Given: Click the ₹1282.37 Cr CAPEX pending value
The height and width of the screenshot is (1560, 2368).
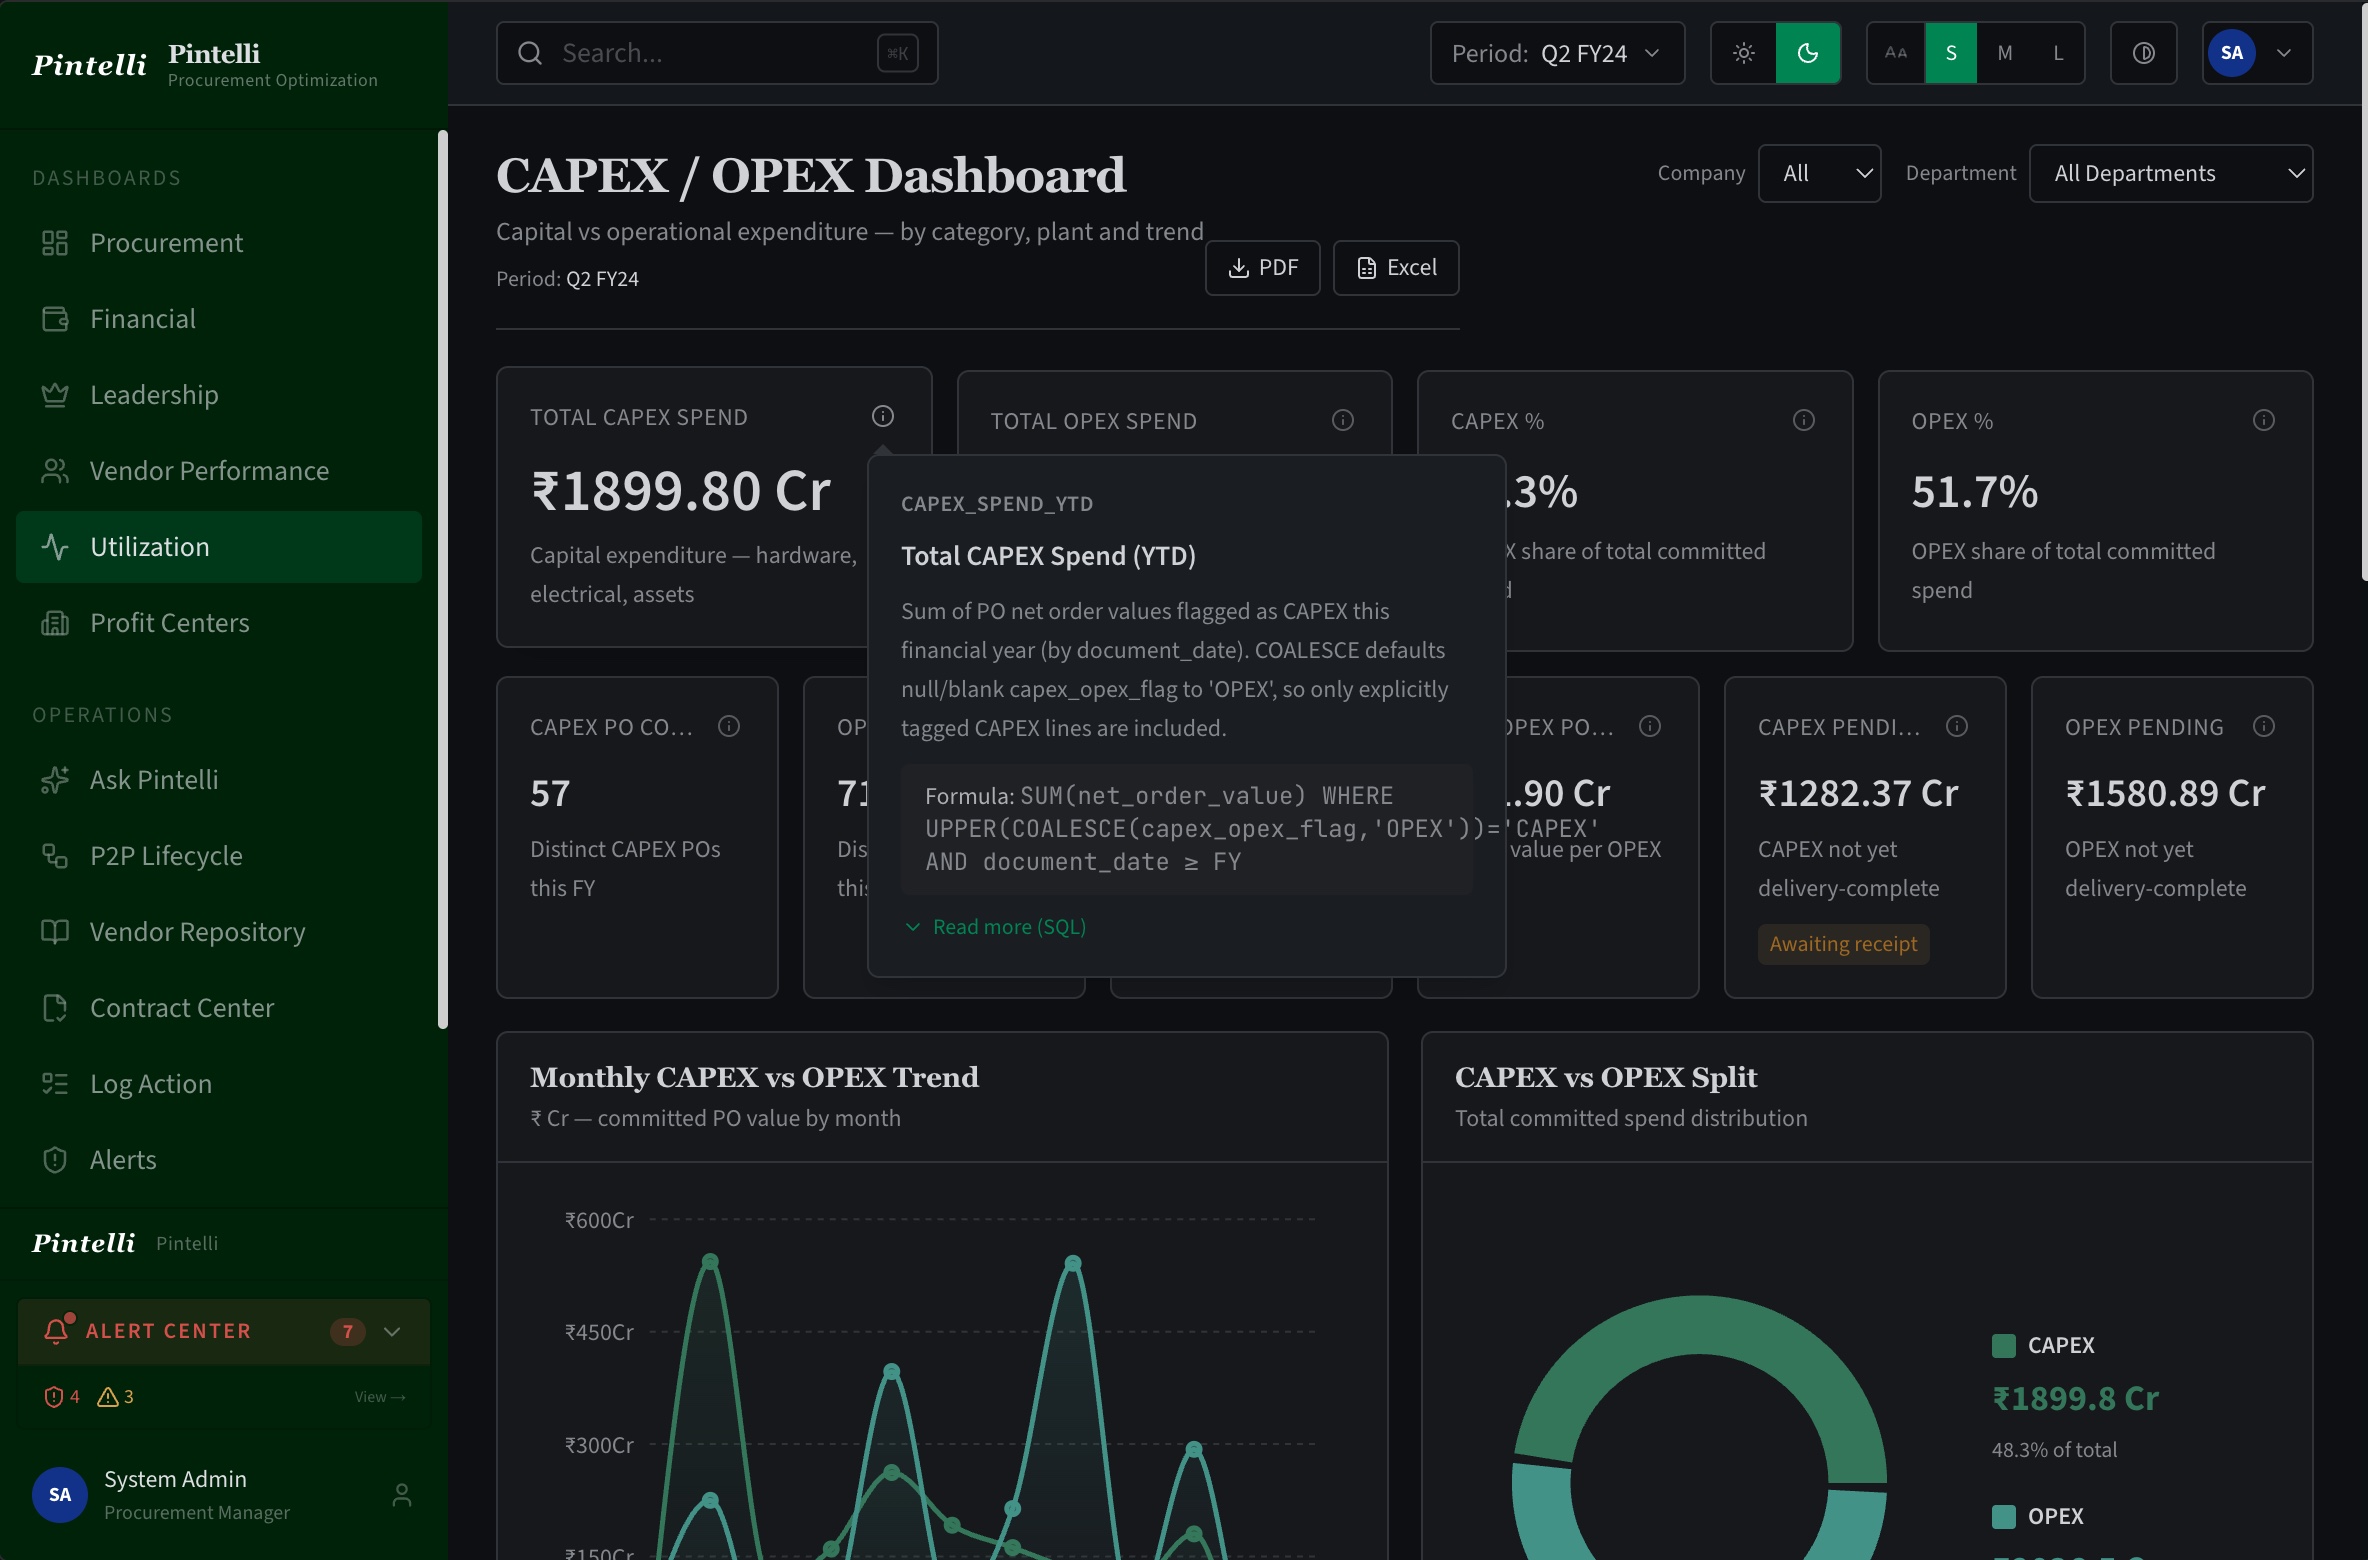Looking at the screenshot, I should tap(1858, 793).
